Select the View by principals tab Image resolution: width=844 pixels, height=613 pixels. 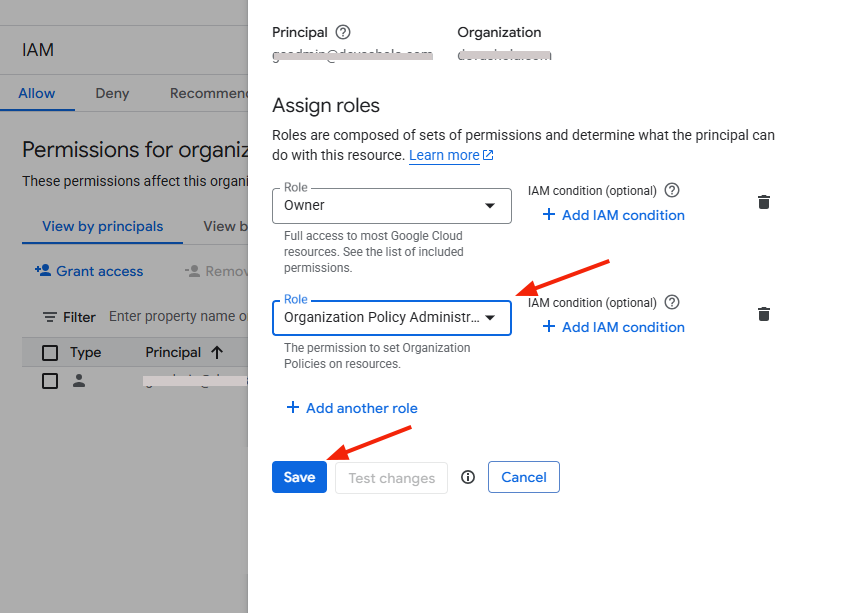click(x=102, y=226)
